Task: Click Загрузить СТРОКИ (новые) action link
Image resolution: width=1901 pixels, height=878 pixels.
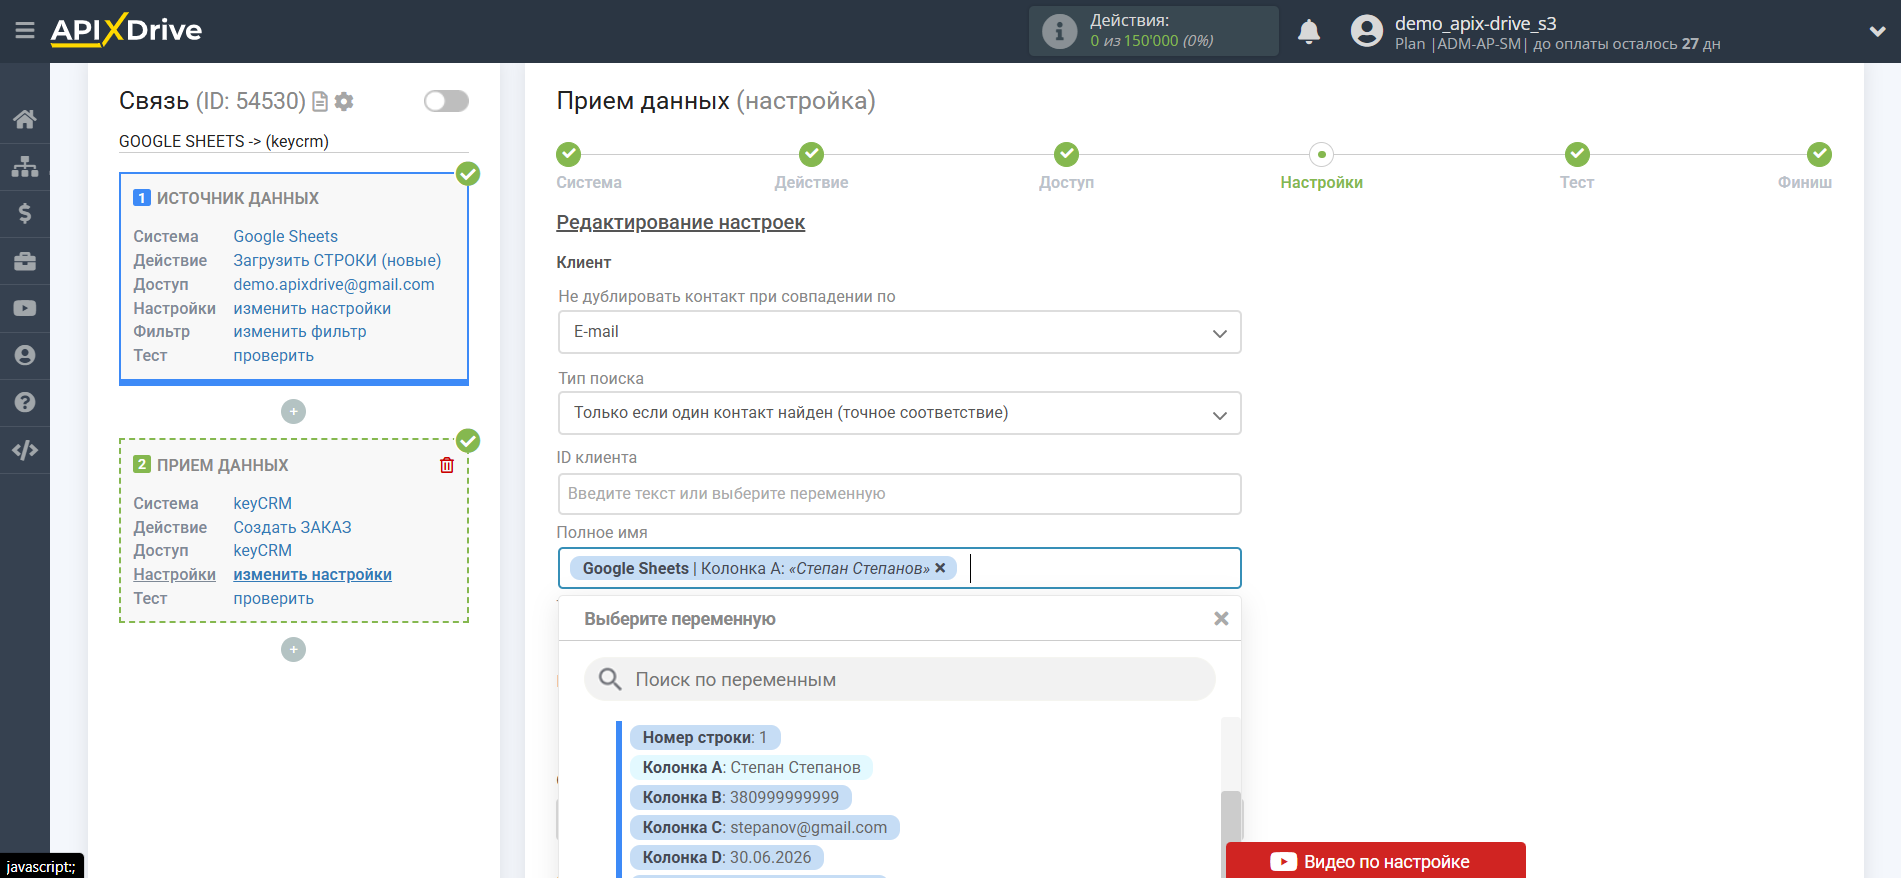Action: click(337, 261)
